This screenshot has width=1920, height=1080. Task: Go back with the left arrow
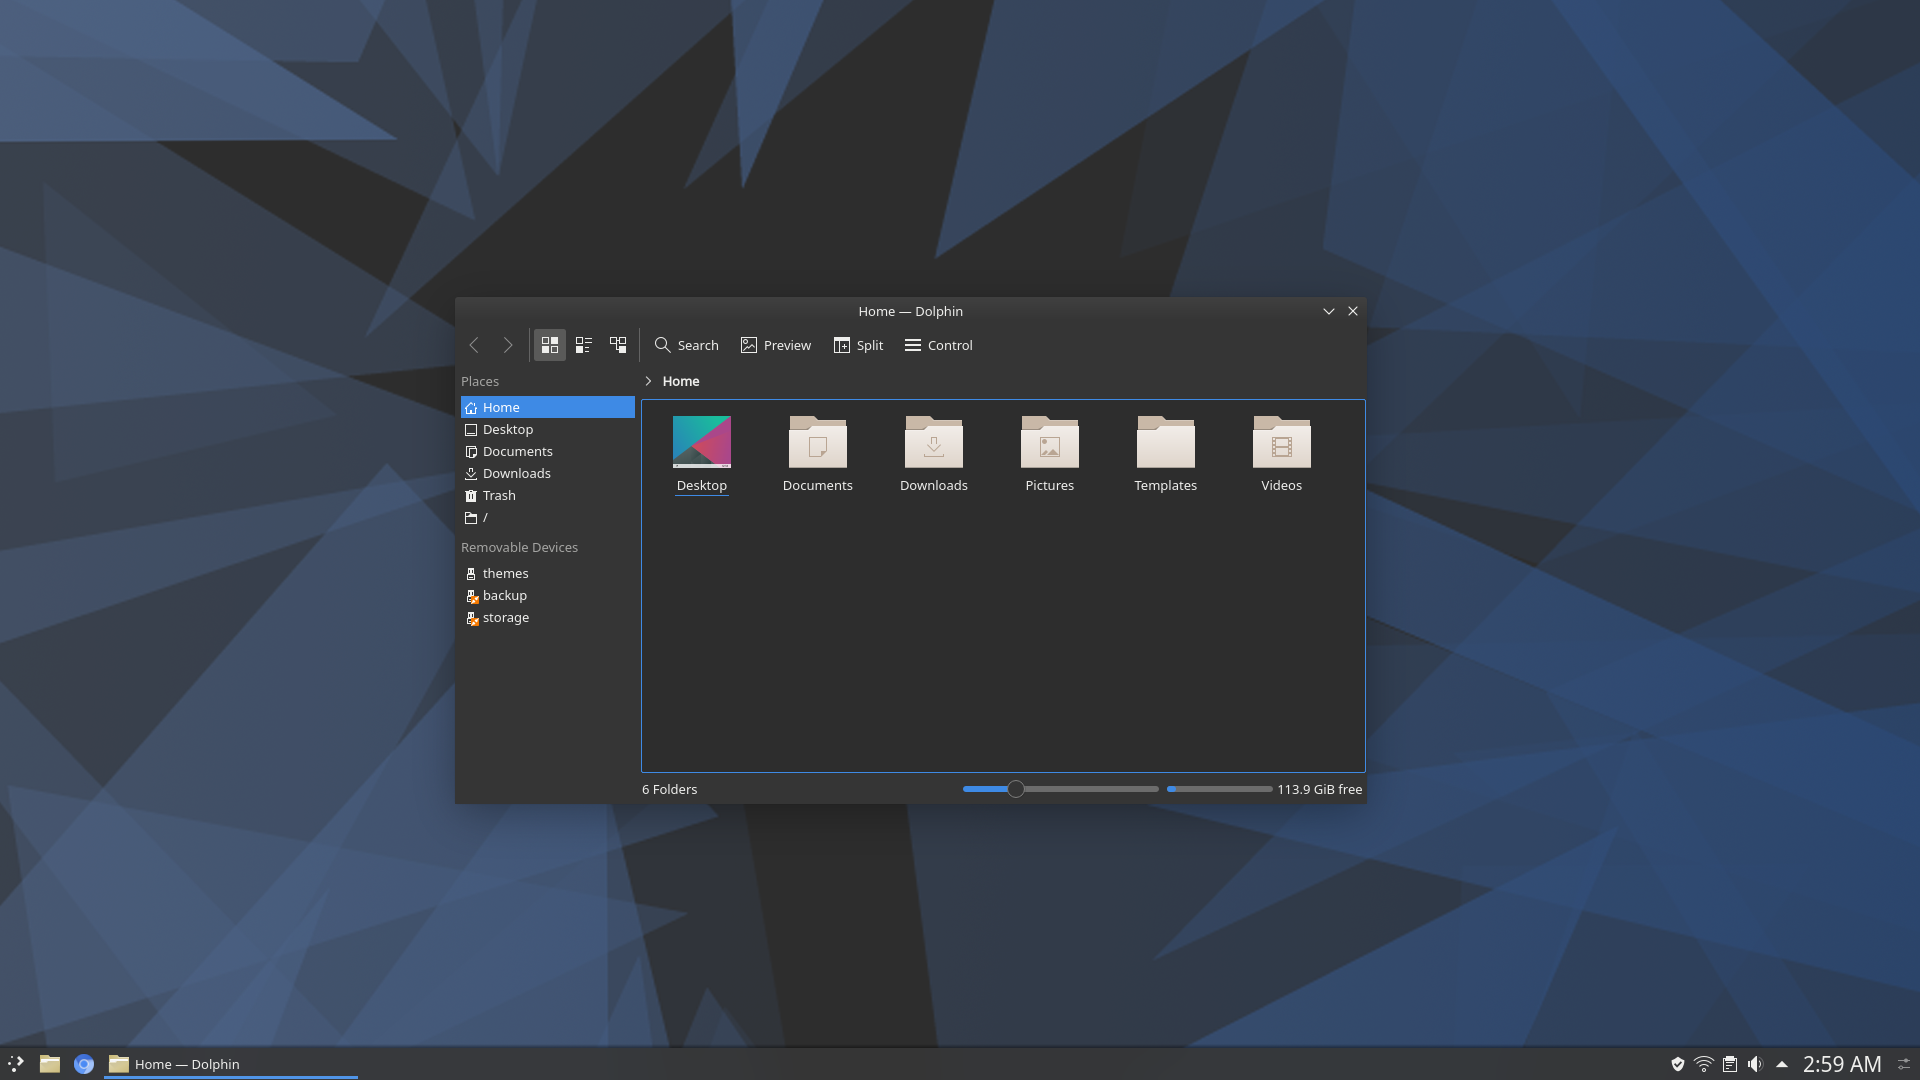click(x=474, y=345)
